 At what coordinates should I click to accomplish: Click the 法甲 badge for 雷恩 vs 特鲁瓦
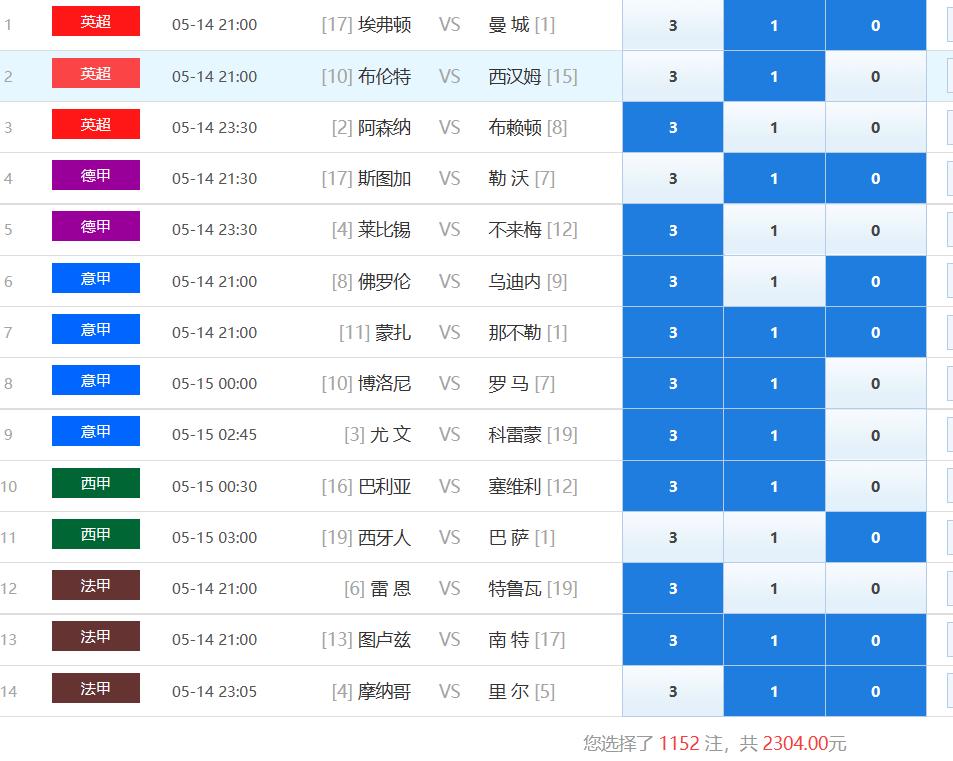click(95, 586)
